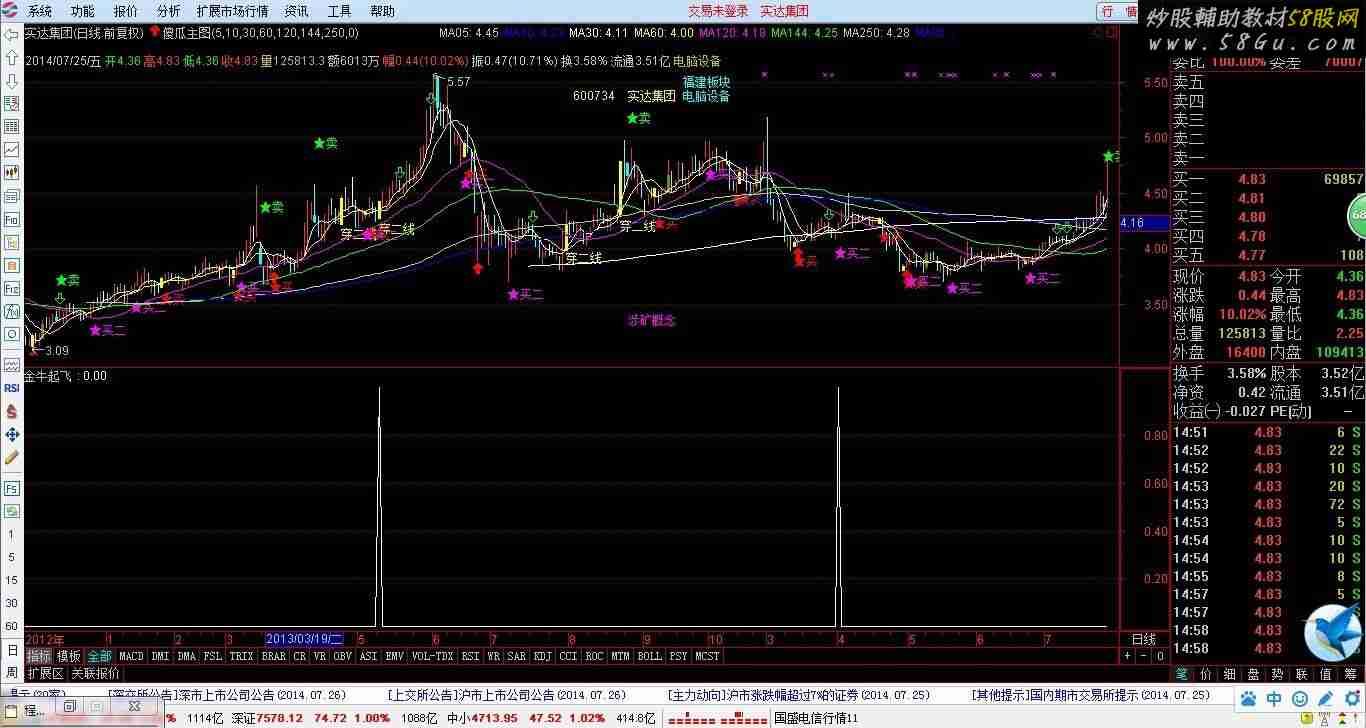1366x728 pixels.
Task: Open the Baidu input method paw icon
Action: pyautogui.click(x=1249, y=698)
